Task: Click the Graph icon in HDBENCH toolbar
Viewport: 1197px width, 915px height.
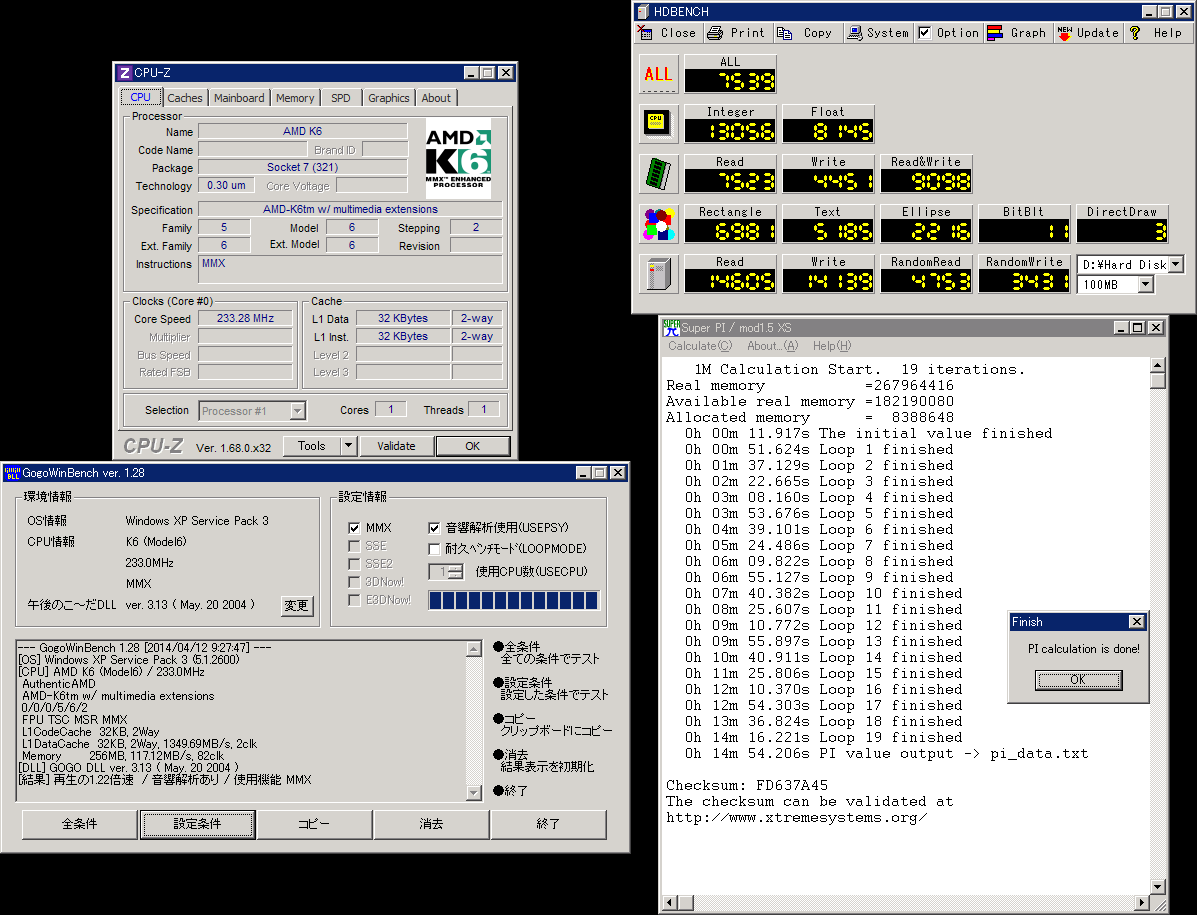Action: point(995,33)
